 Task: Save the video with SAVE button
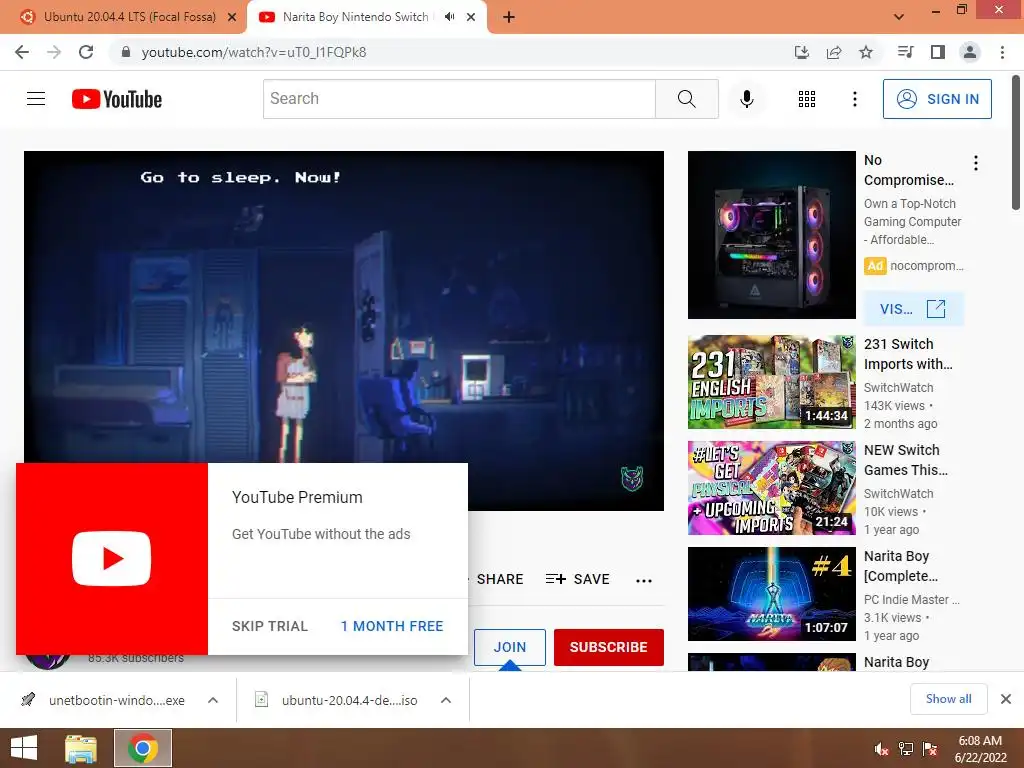click(x=577, y=579)
